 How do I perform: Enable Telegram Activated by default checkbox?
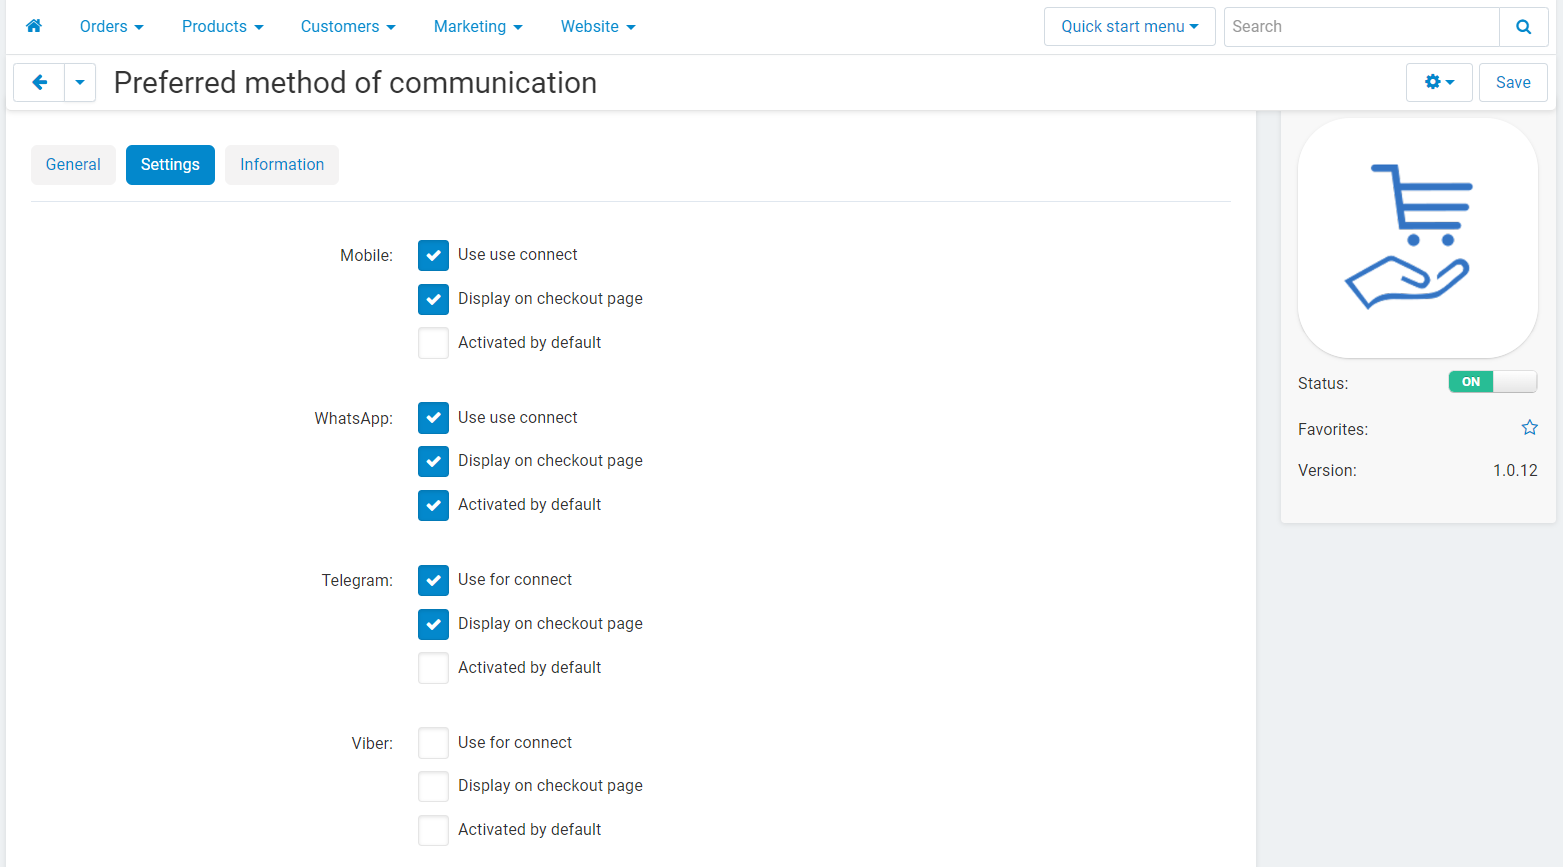point(433,668)
